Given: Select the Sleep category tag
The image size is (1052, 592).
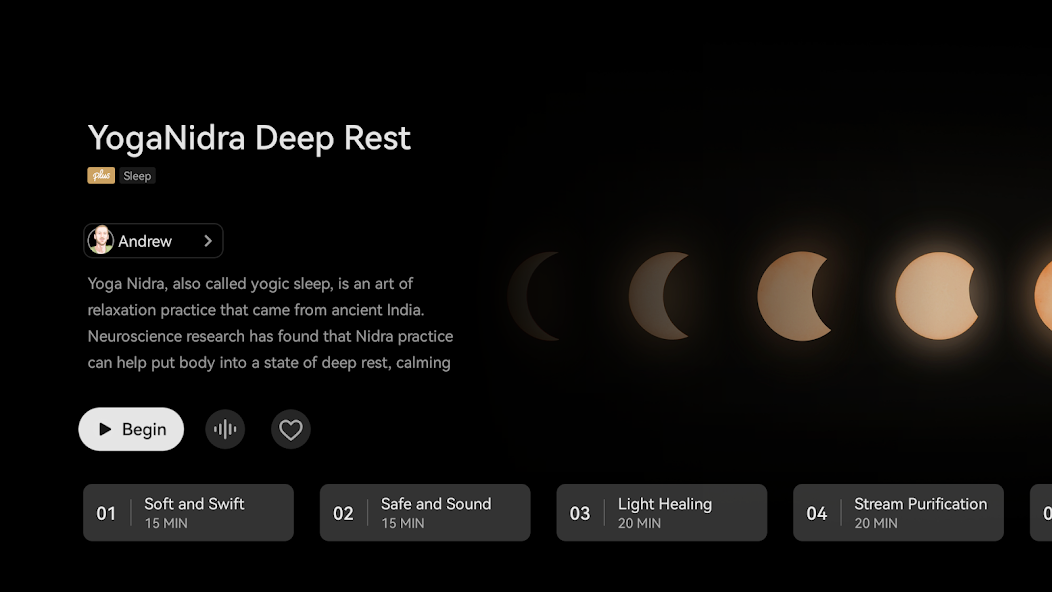Looking at the screenshot, I should tap(137, 176).
